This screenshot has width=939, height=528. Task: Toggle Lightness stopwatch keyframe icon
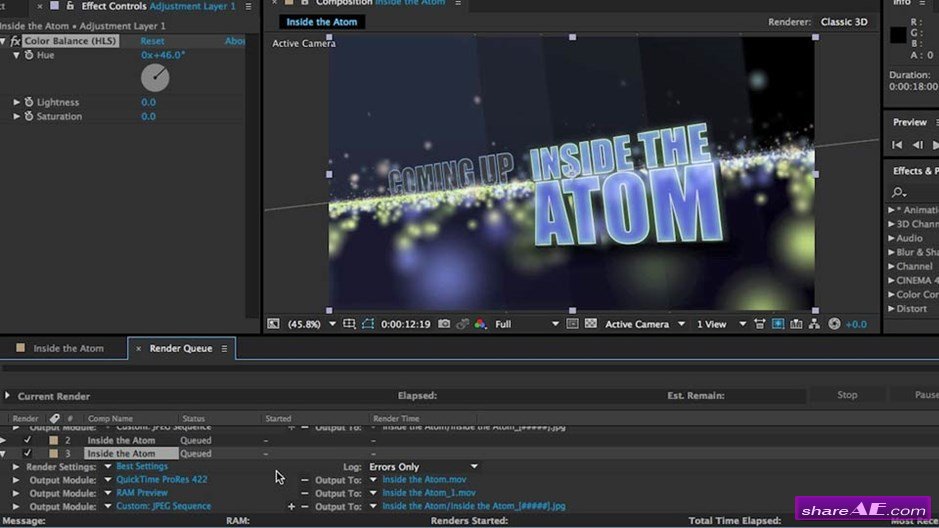[x=29, y=102]
